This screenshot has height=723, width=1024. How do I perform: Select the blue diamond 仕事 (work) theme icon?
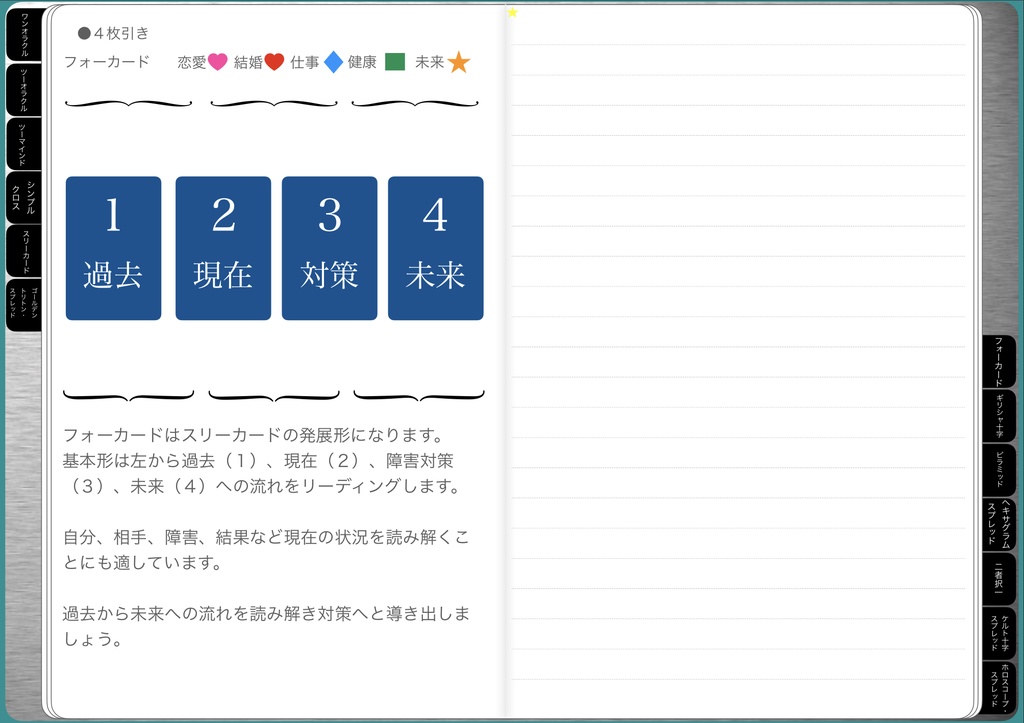pos(334,61)
